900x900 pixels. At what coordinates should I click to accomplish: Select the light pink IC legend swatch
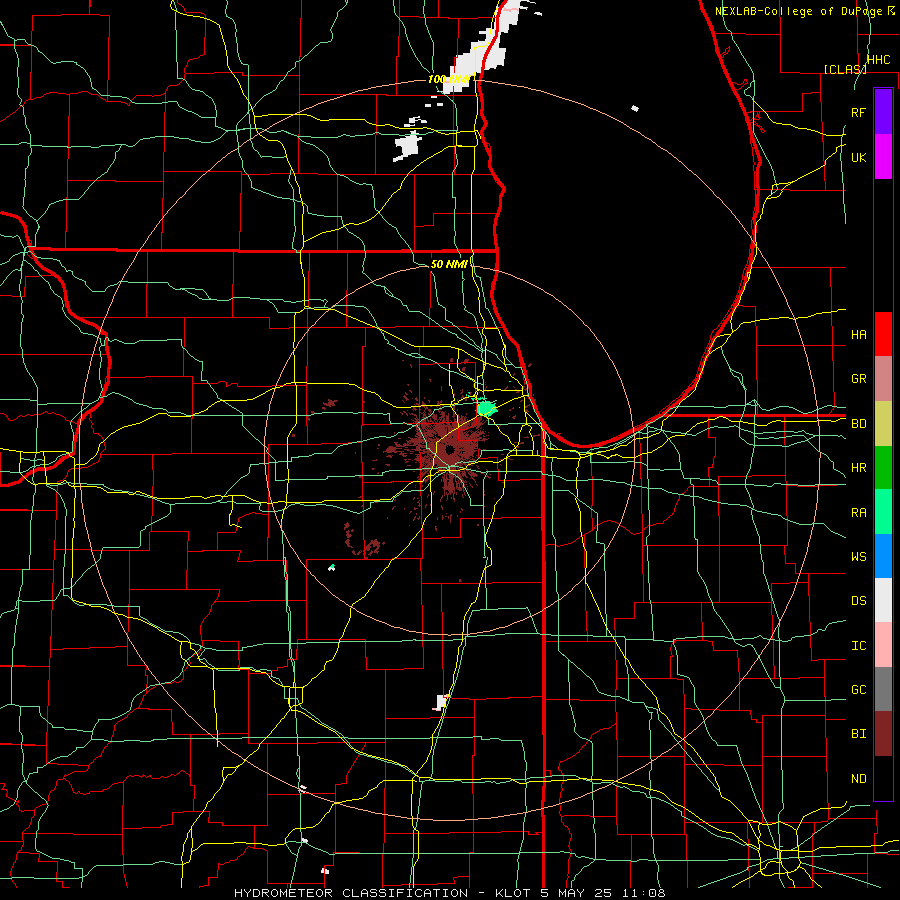[x=883, y=645]
